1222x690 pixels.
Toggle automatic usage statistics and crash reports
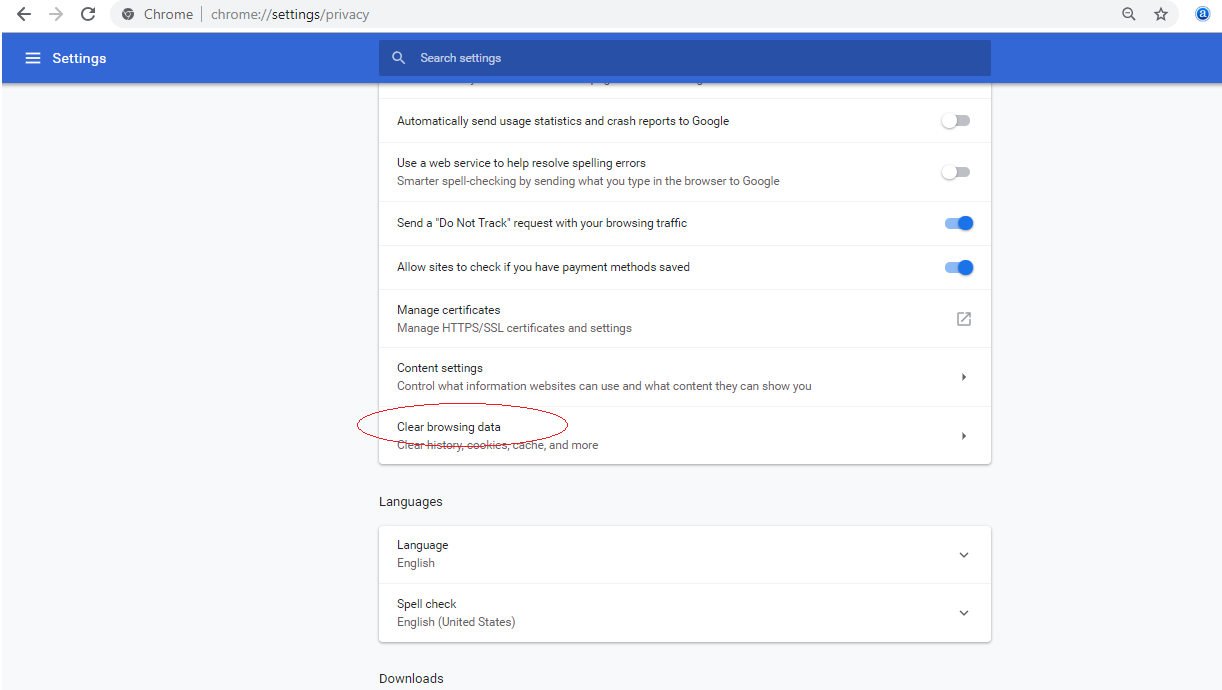click(x=956, y=121)
